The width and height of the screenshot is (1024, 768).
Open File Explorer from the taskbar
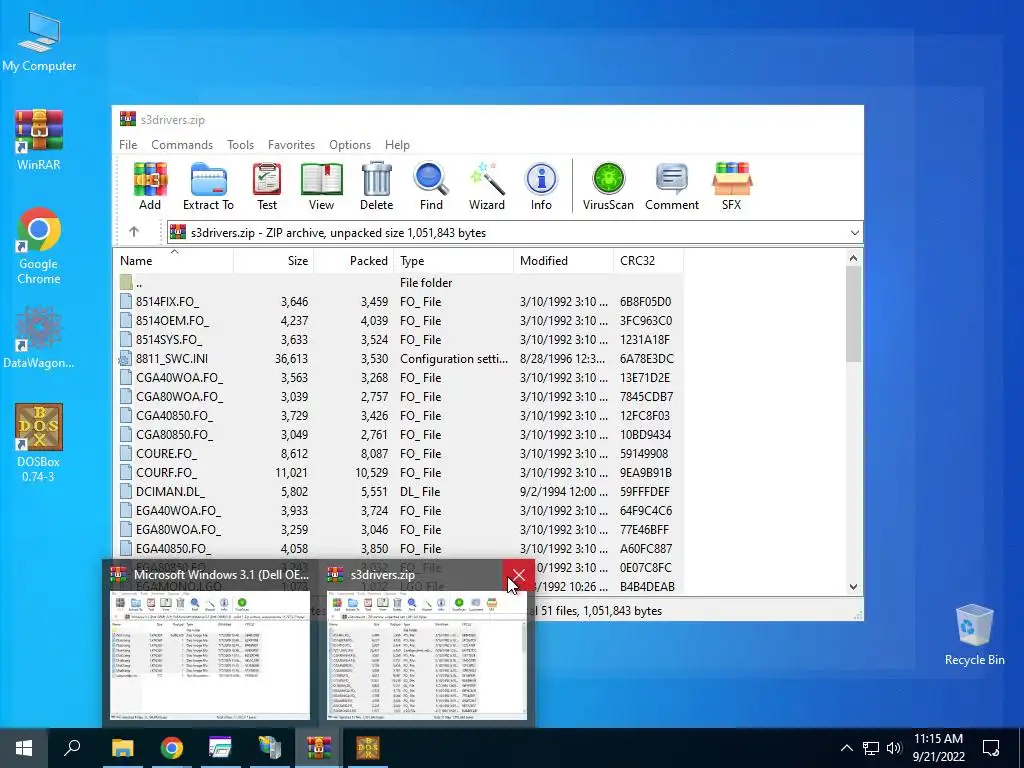point(122,748)
